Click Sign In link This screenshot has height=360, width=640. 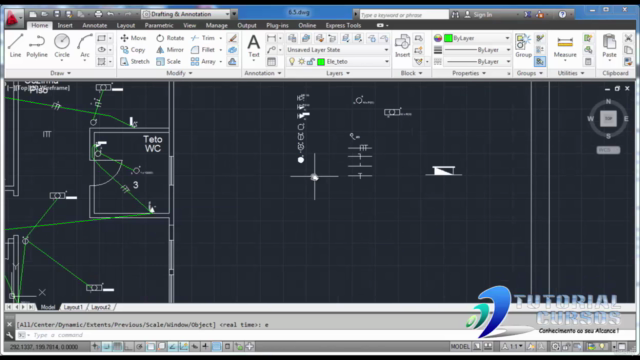click(483, 15)
